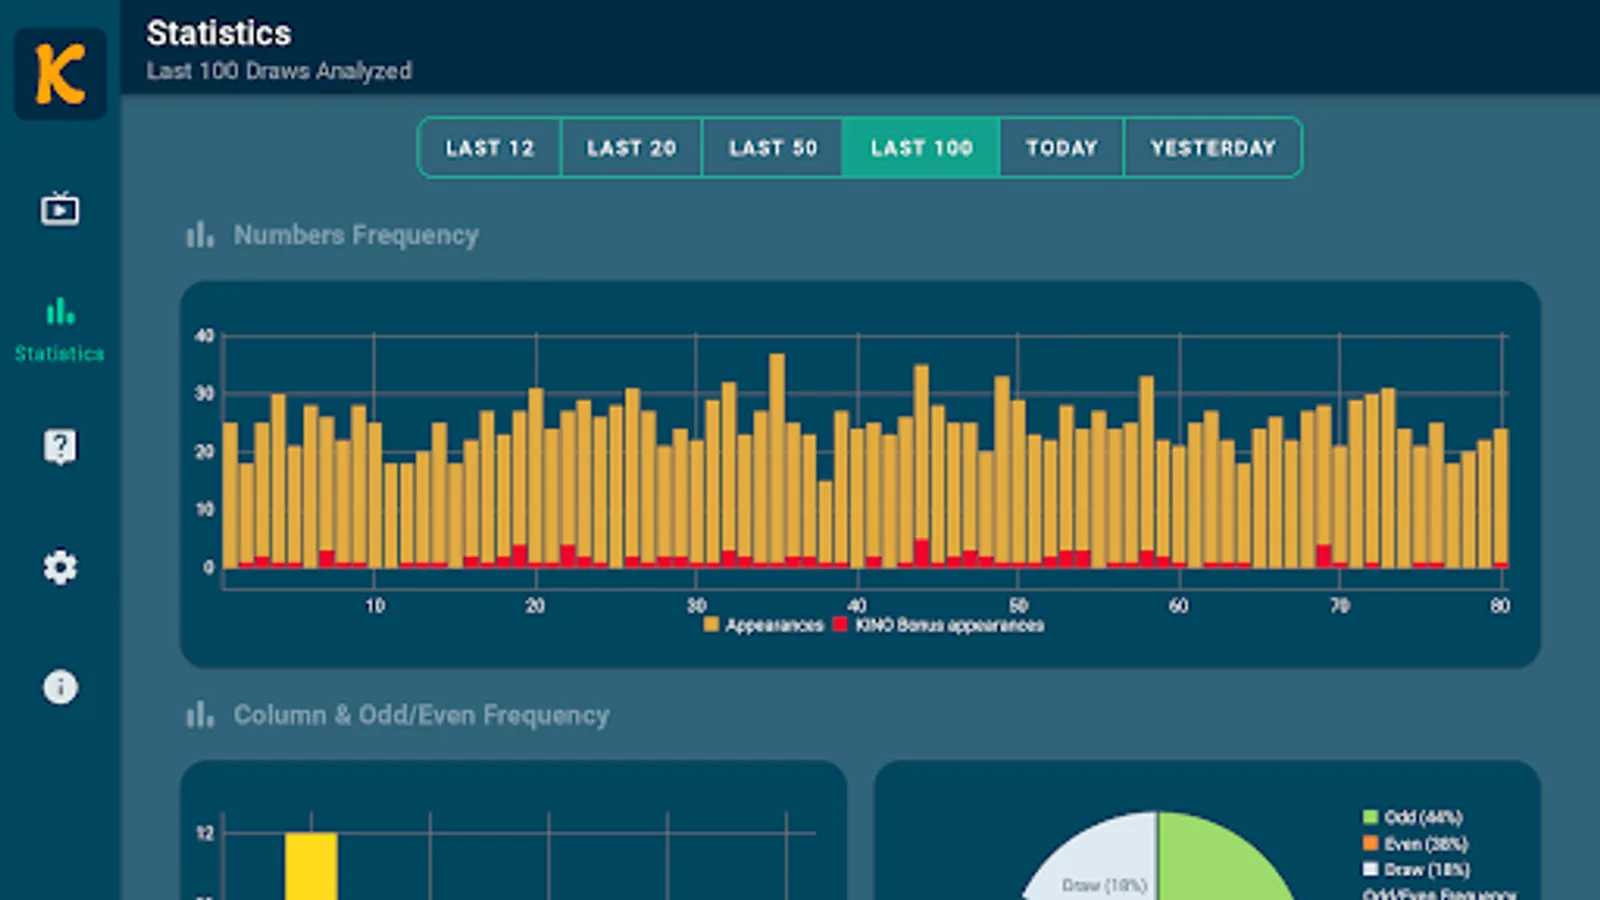
Task: Select the LAST 50 filter
Action: [773, 148]
